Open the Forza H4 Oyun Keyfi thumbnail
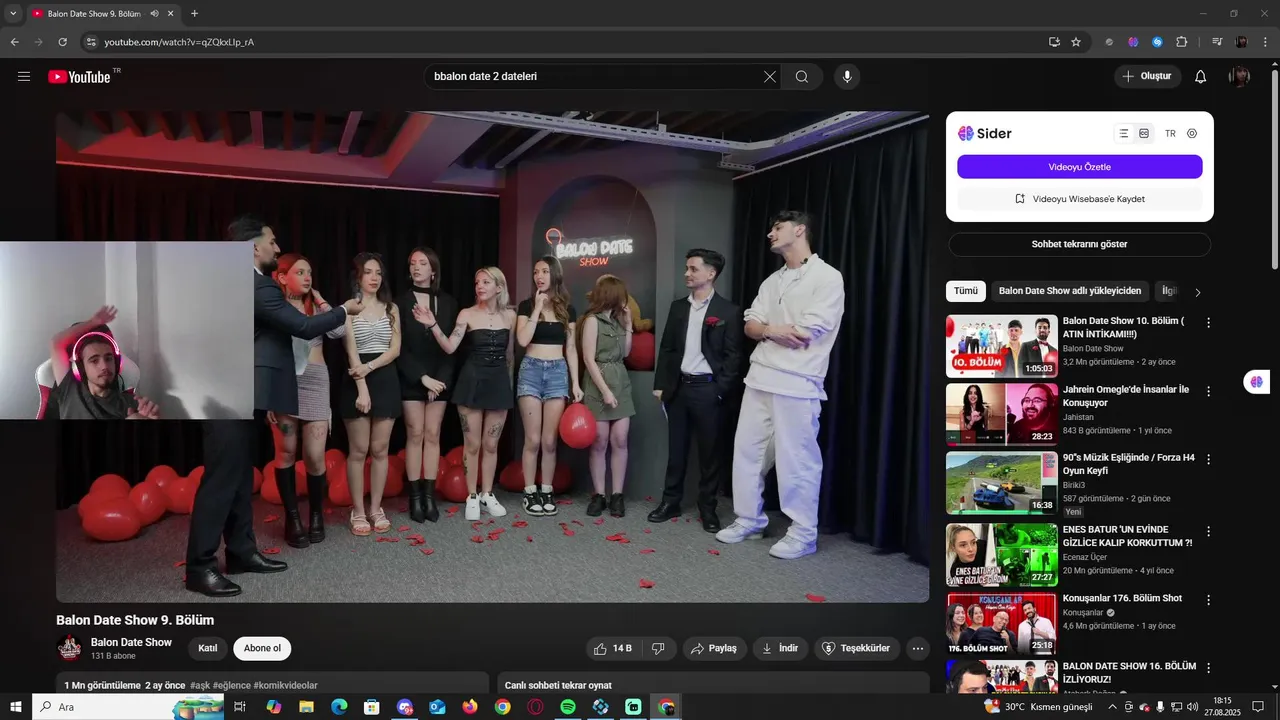 click(1002, 483)
